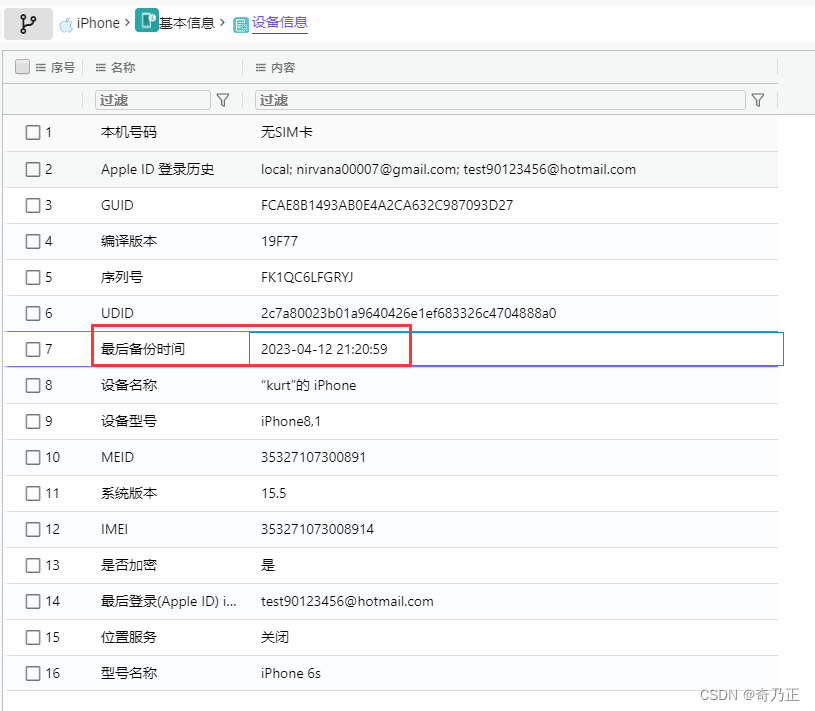Viewport: 815px width, 711px height.
Task: Check the box for row 9 设备型号
Action: click(33, 421)
